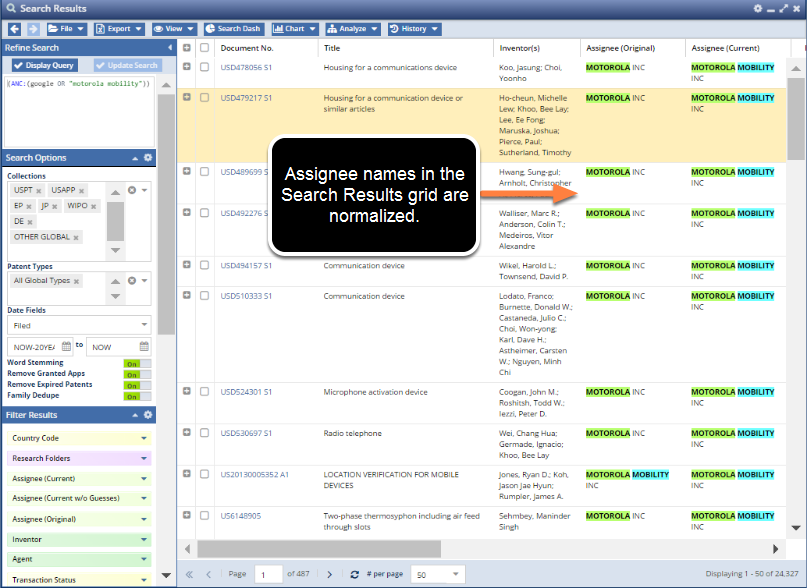This screenshot has width=807, height=588.
Task: Remove the USPT collection tag
Action: click(x=39, y=191)
